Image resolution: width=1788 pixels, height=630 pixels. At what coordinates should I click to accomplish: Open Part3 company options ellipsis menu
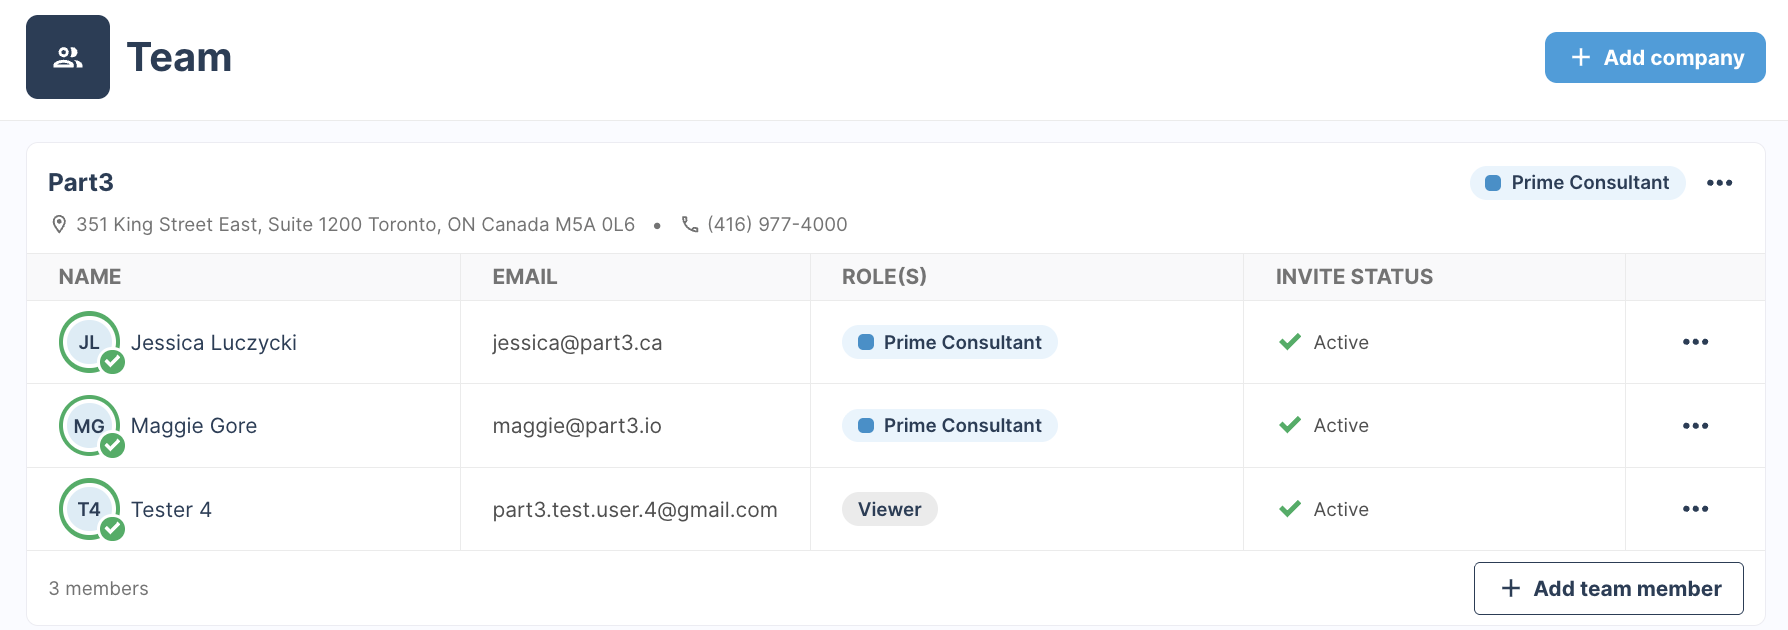click(1719, 183)
